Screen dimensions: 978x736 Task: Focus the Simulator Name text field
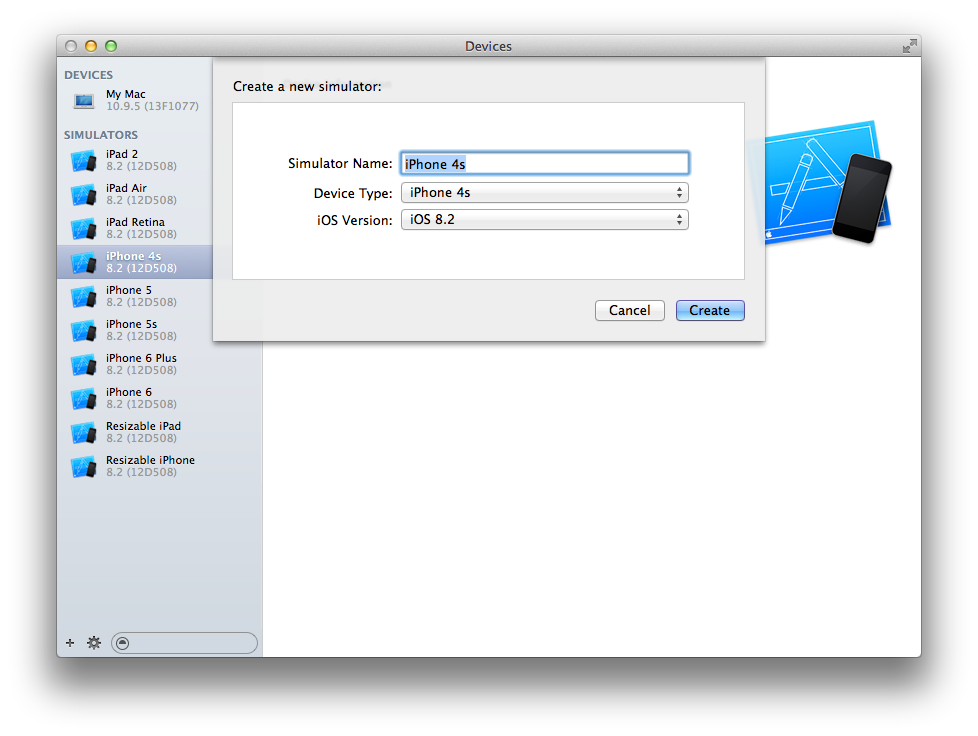(545, 163)
